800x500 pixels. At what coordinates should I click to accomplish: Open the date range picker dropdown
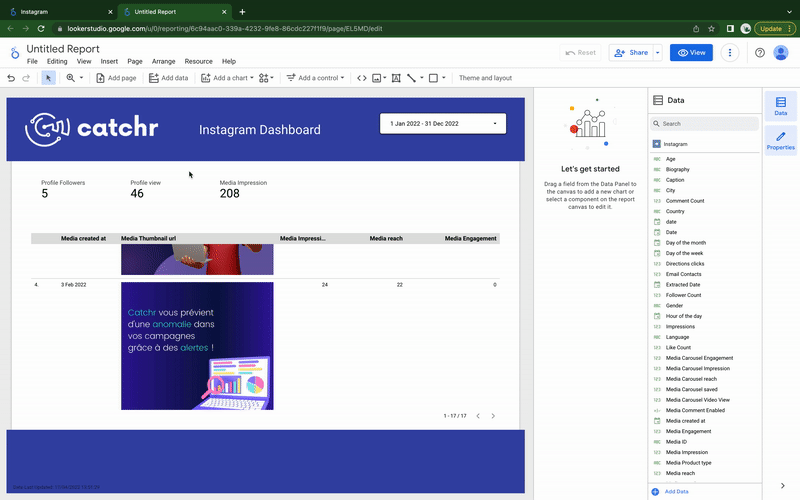click(443, 124)
